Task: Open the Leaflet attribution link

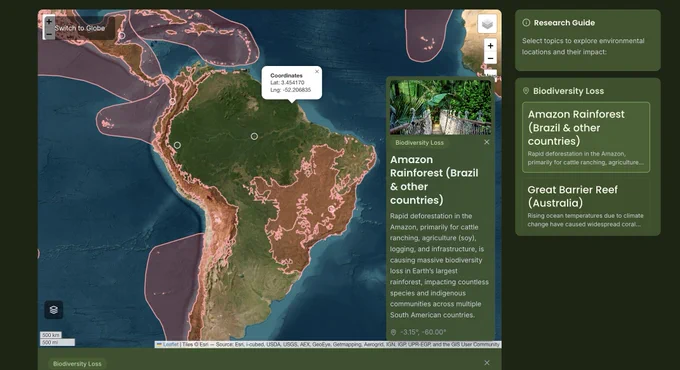Action: click(x=170, y=344)
